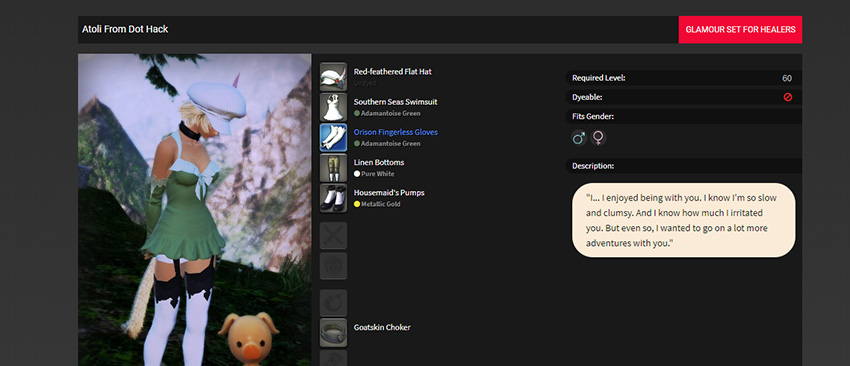Open Glamour Set For Healers button
Image resolution: width=850 pixels, height=366 pixels.
click(x=740, y=30)
